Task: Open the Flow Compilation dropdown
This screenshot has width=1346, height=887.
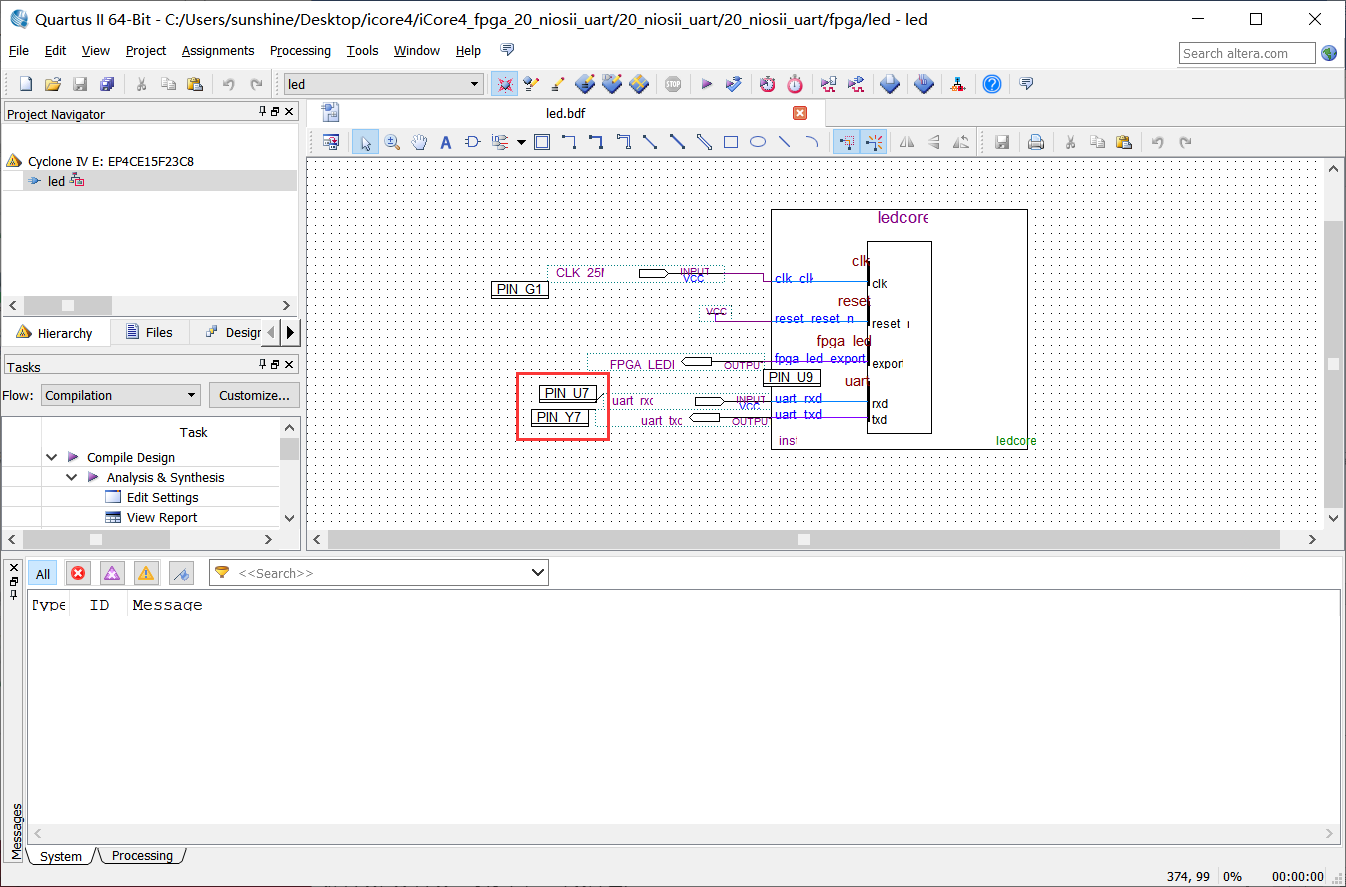Action: click(120, 395)
